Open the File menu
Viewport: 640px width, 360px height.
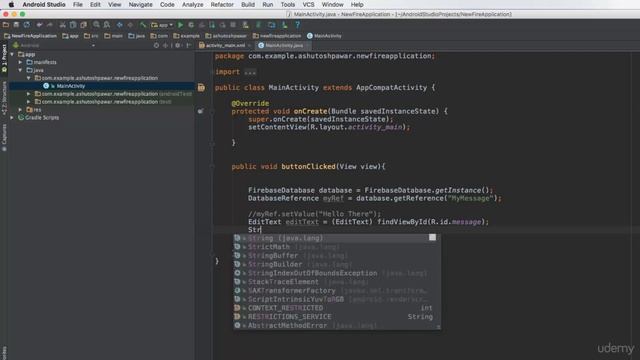click(x=78, y=4)
